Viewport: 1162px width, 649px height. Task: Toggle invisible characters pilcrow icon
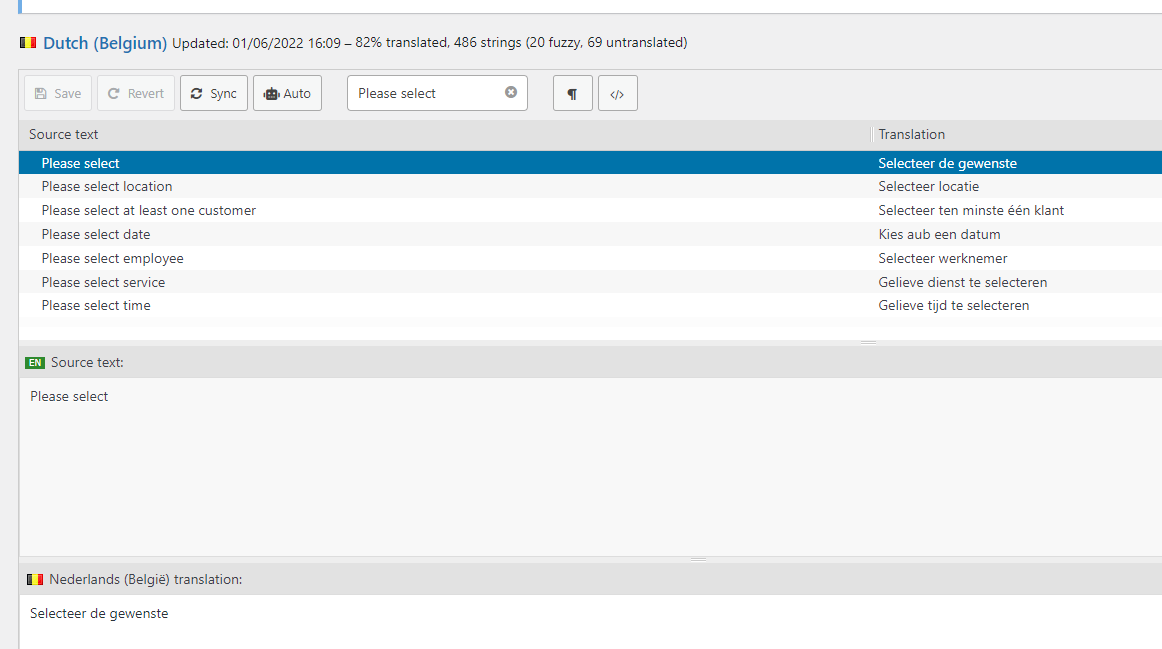tap(572, 93)
